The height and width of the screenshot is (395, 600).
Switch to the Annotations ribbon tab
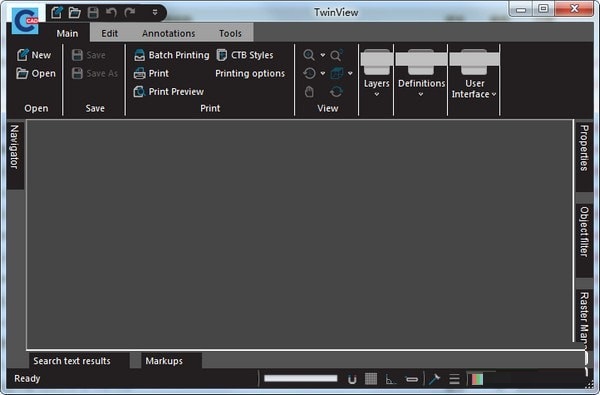[x=169, y=34]
